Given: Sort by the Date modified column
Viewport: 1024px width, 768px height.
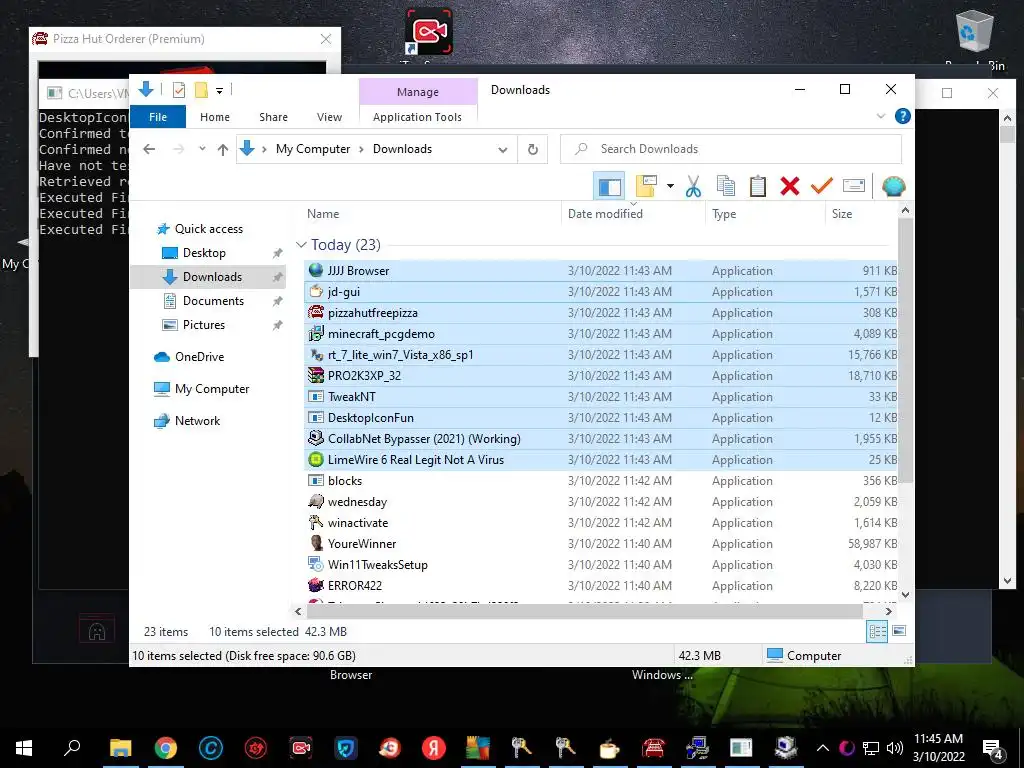Looking at the screenshot, I should (605, 214).
